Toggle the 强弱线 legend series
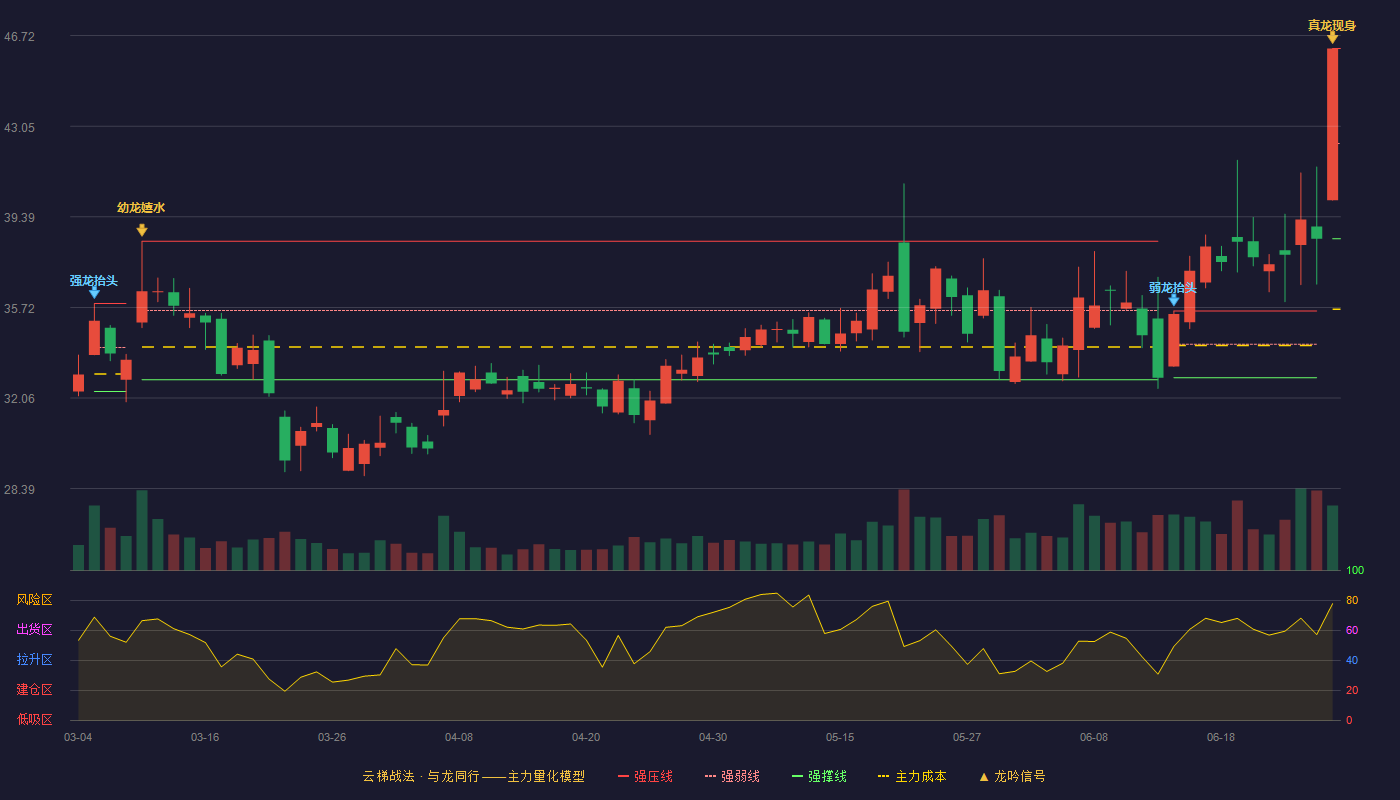The image size is (1400, 800). point(732,776)
